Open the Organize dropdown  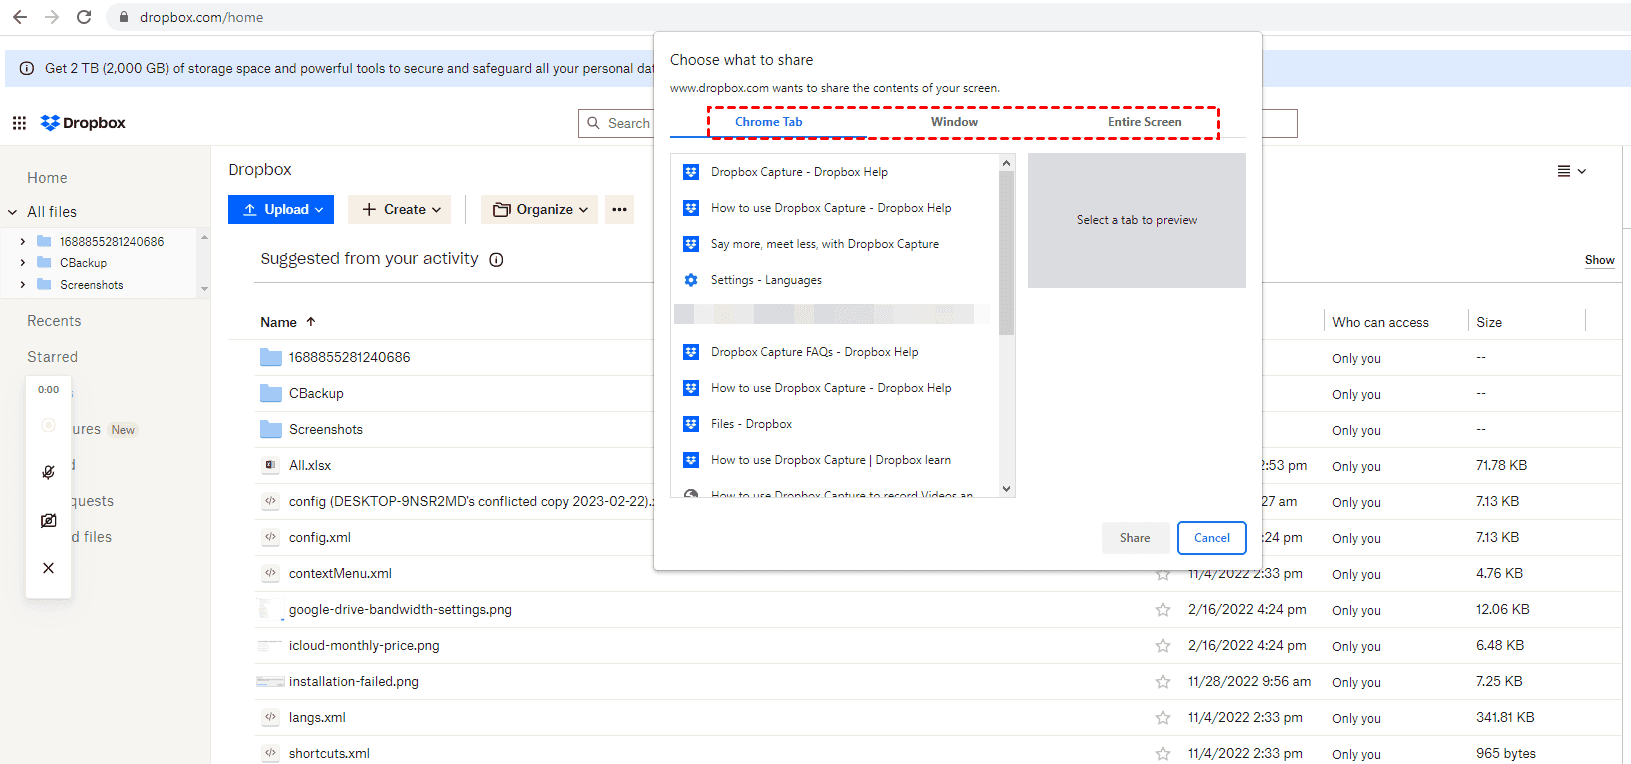point(540,209)
